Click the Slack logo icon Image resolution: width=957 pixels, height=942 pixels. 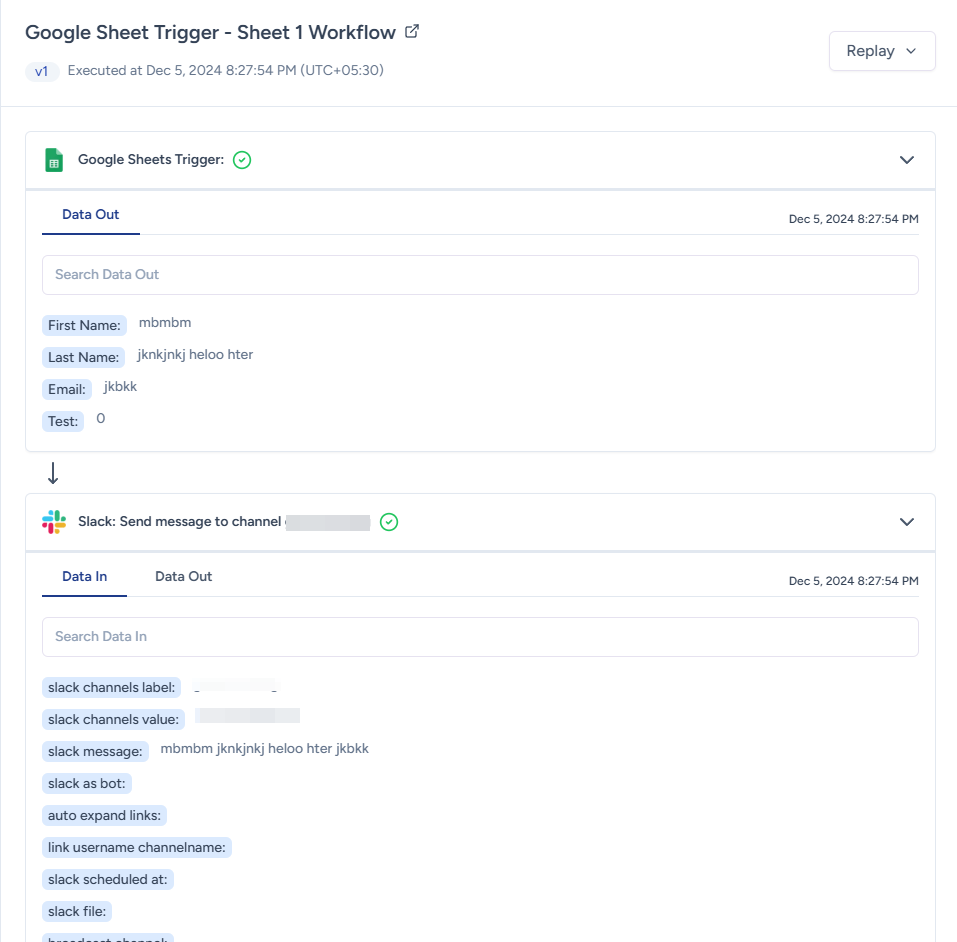(x=54, y=522)
